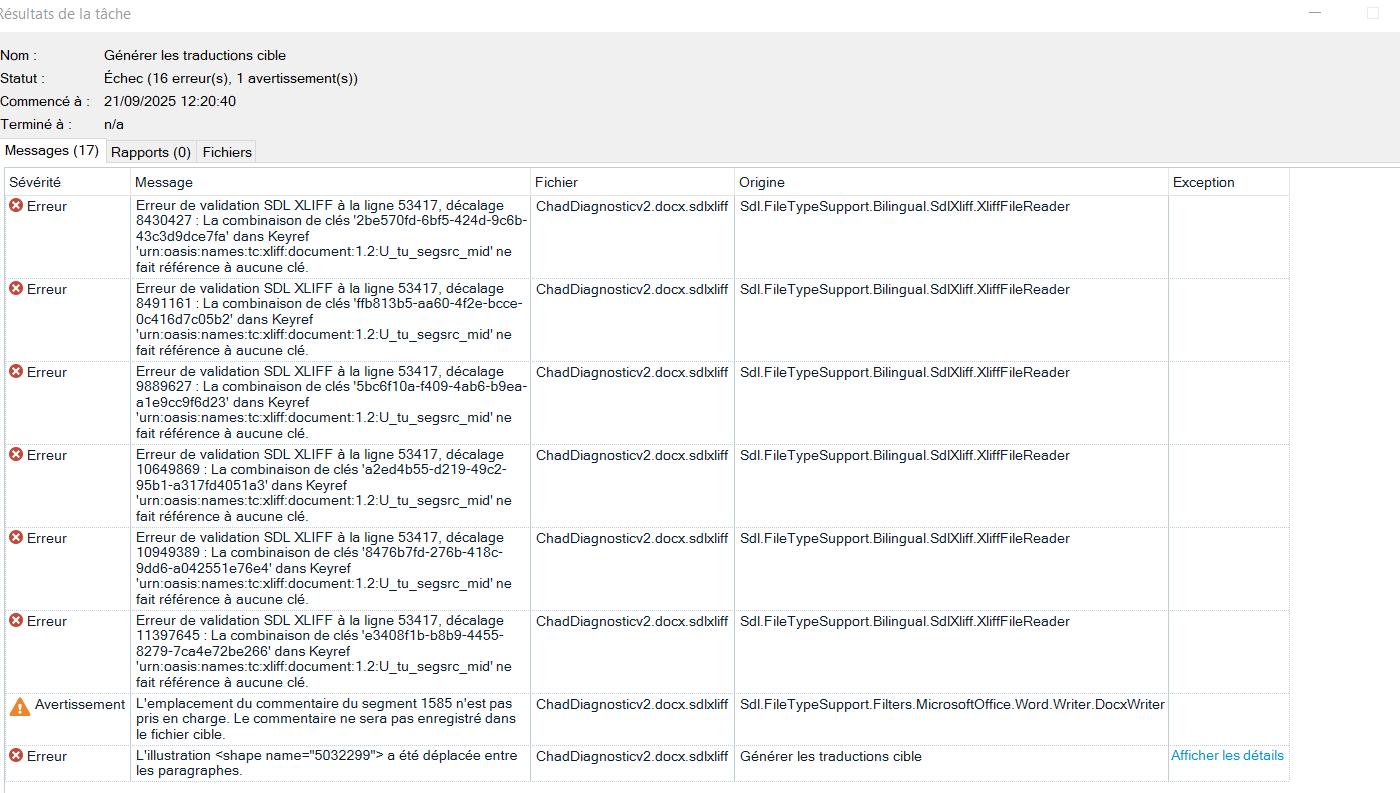Click the error icon on the illustration shape row

pyautogui.click(x=14, y=756)
